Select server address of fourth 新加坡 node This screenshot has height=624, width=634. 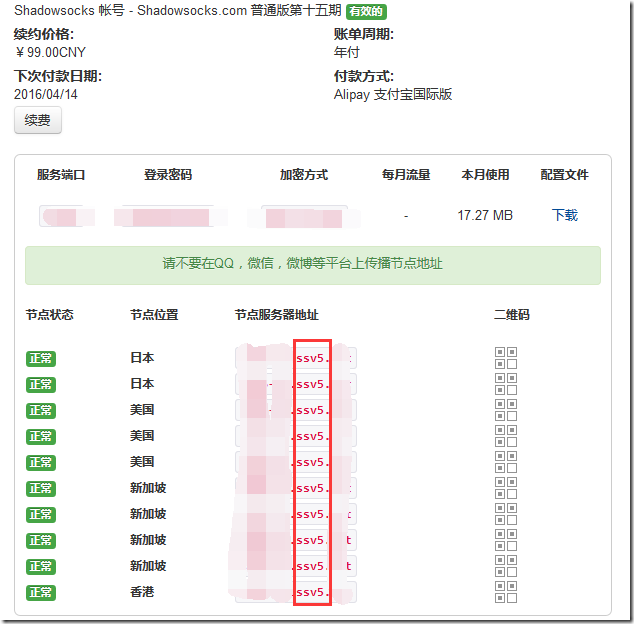pos(296,566)
